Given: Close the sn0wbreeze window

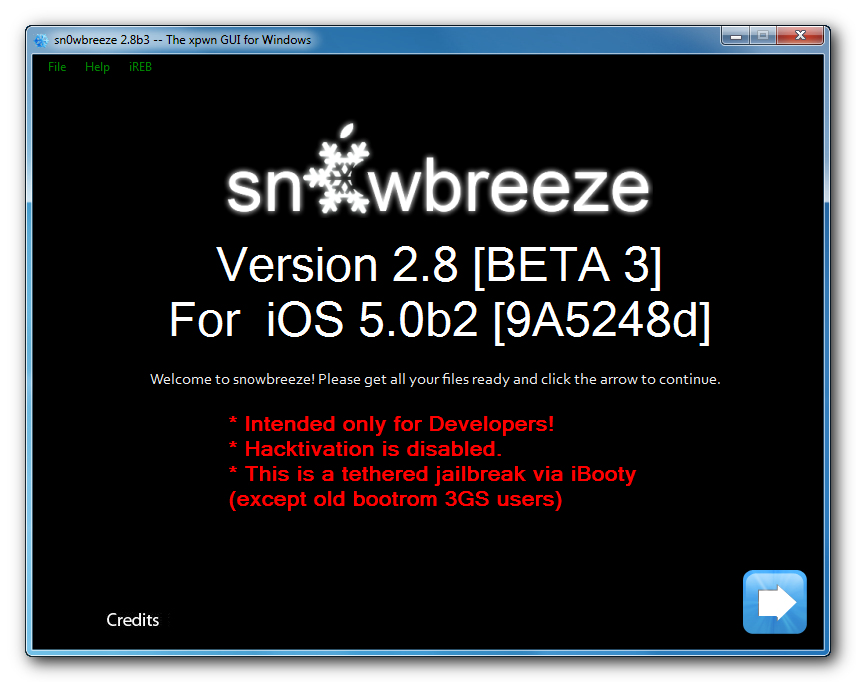Looking at the screenshot, I should pos(800,36).
